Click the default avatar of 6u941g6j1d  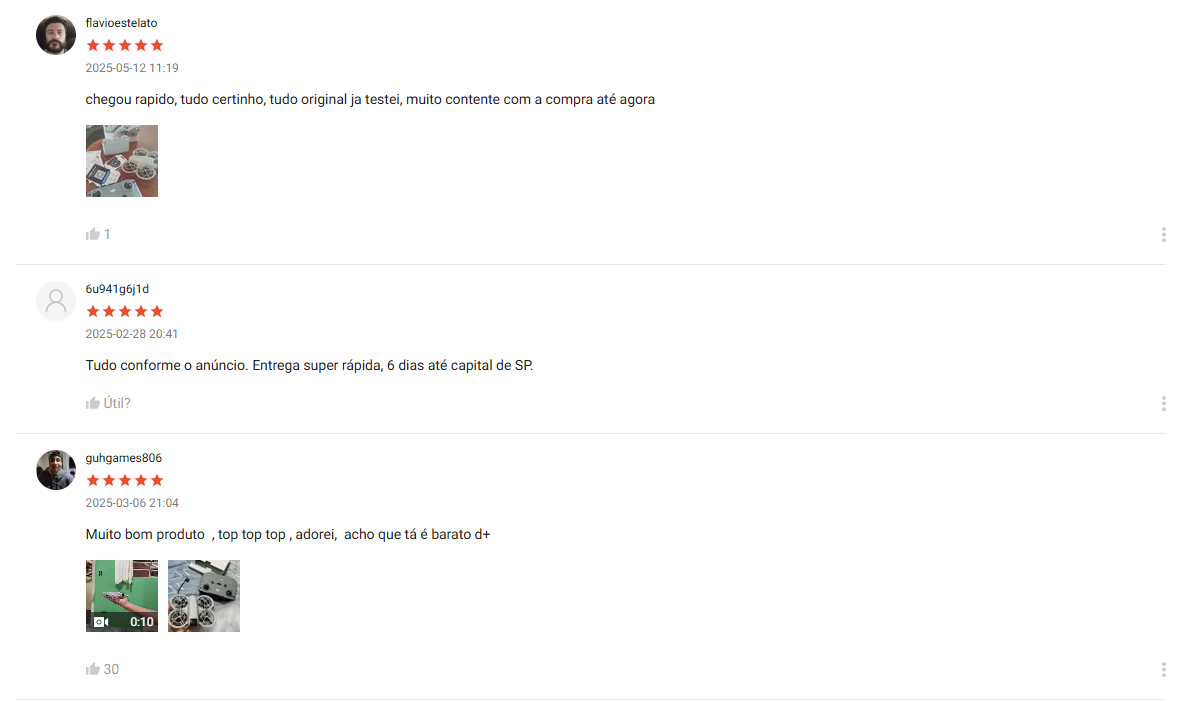click(56, 301)
